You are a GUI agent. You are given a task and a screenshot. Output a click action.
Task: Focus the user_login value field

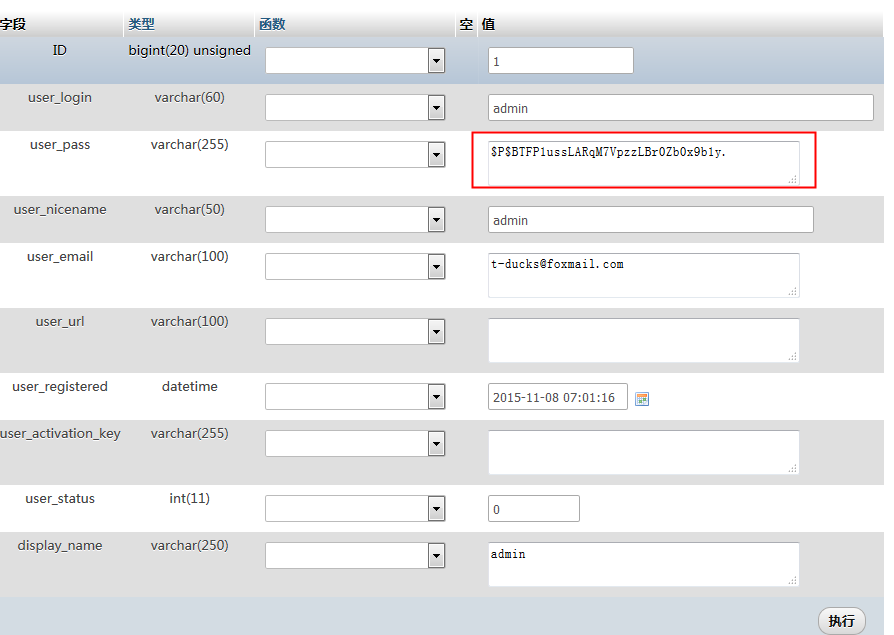pos(680,108)
